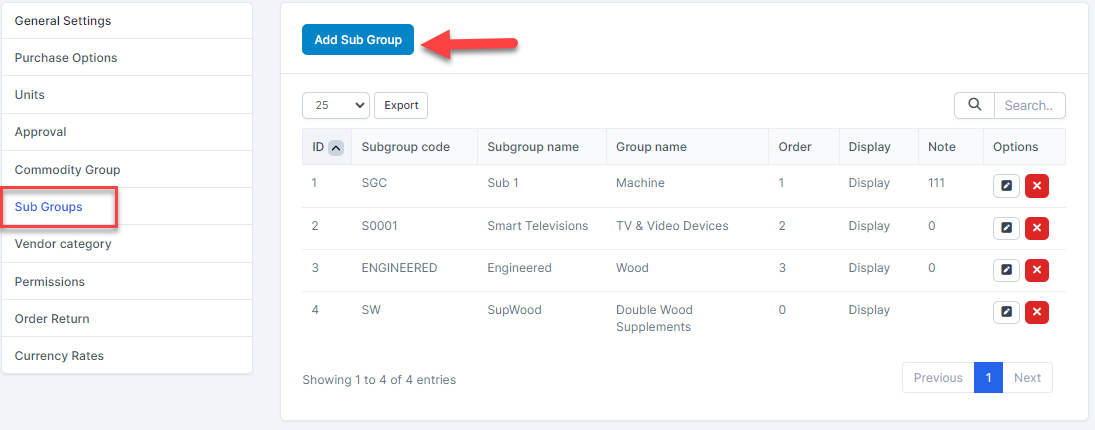Select Vendor category in sidebar
1095x430 pixels.
point(63,244)
